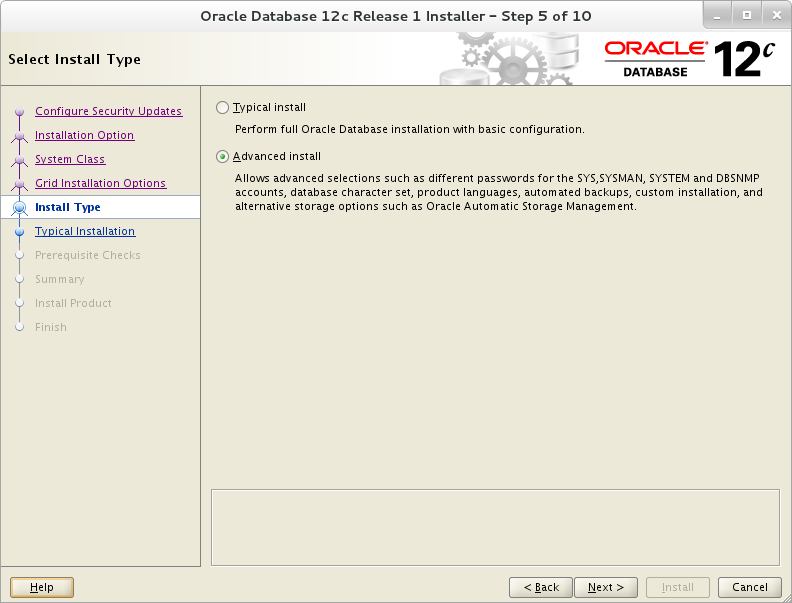This screenshot has height=603, width=792.
Task: Click the Installation Option step bullet icon
Action: point(20,135)
